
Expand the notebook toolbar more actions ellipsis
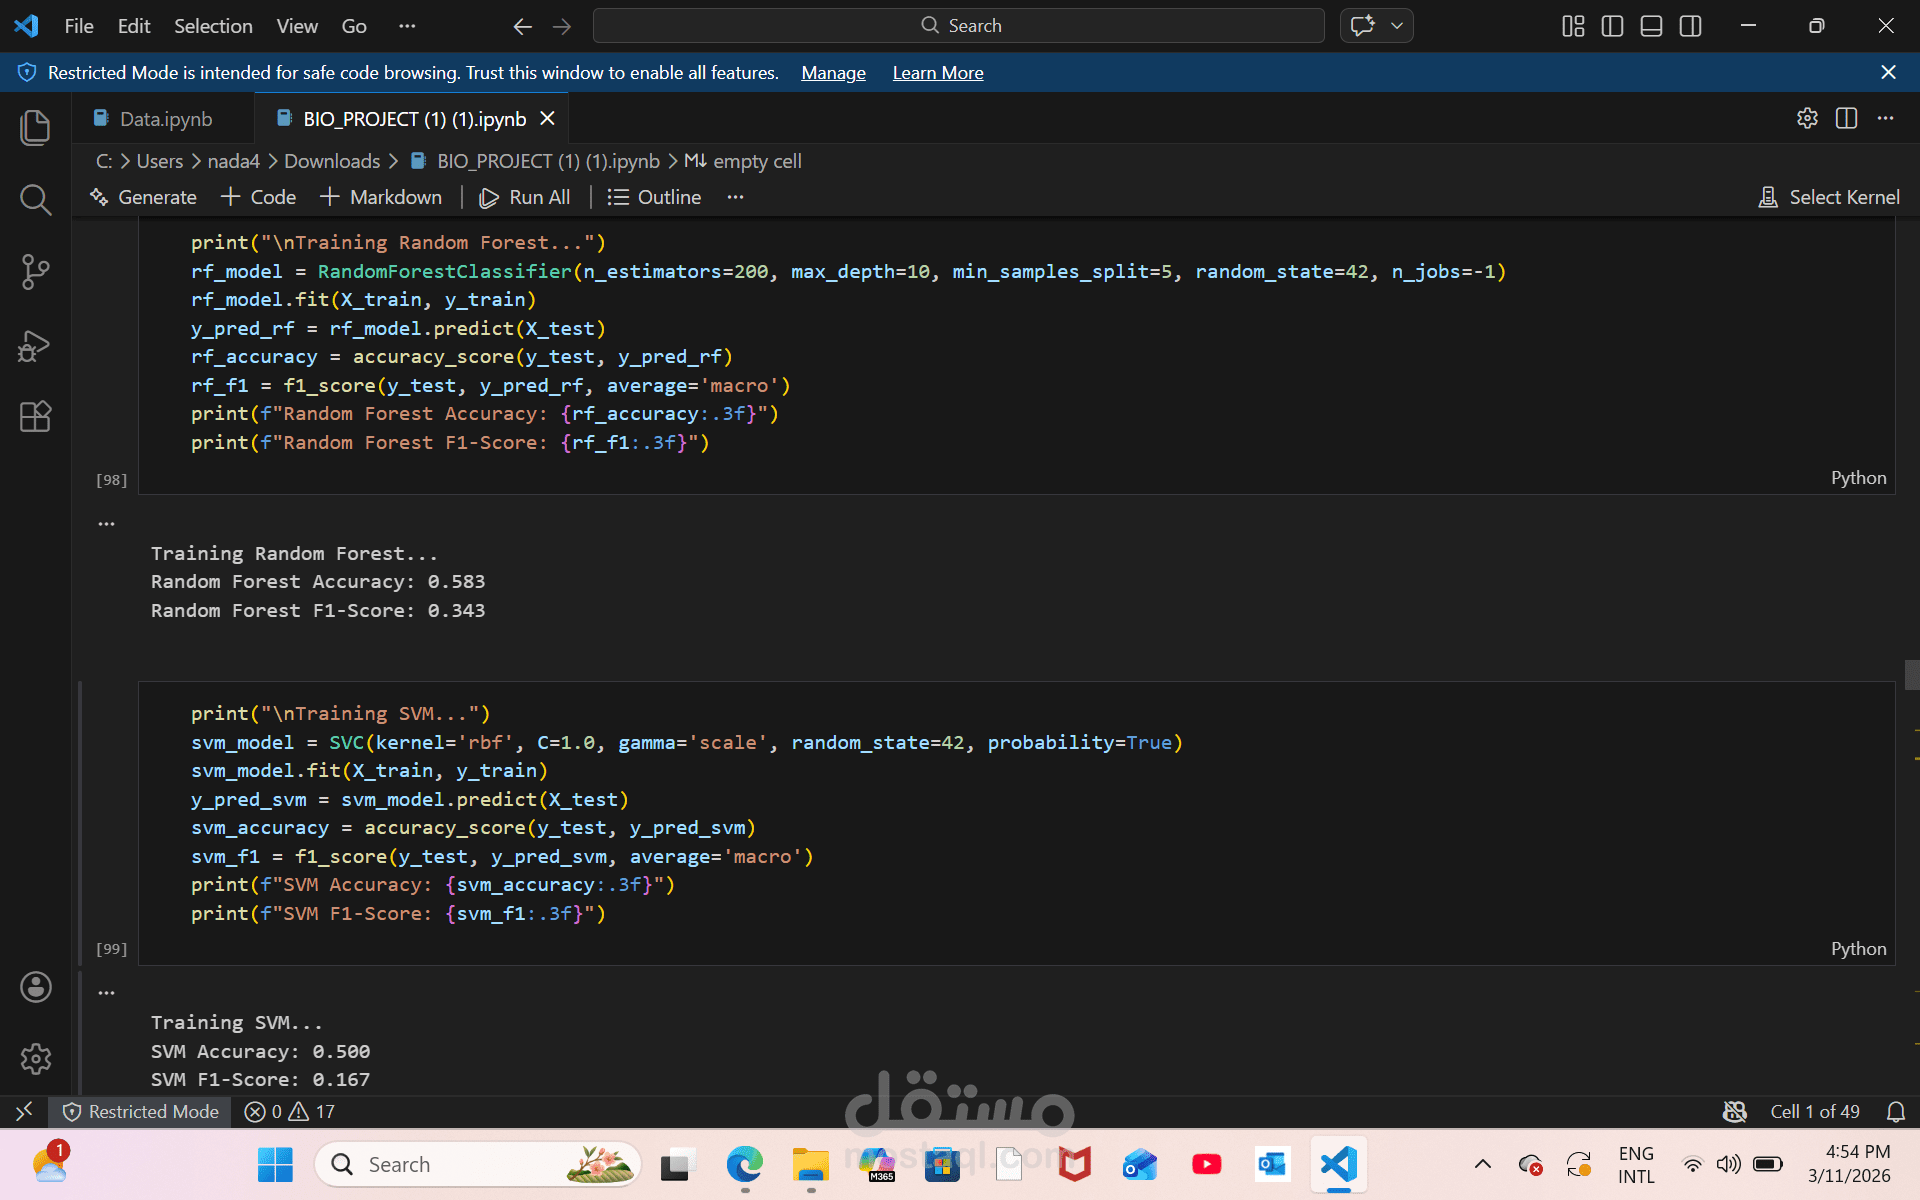(735, 197)
